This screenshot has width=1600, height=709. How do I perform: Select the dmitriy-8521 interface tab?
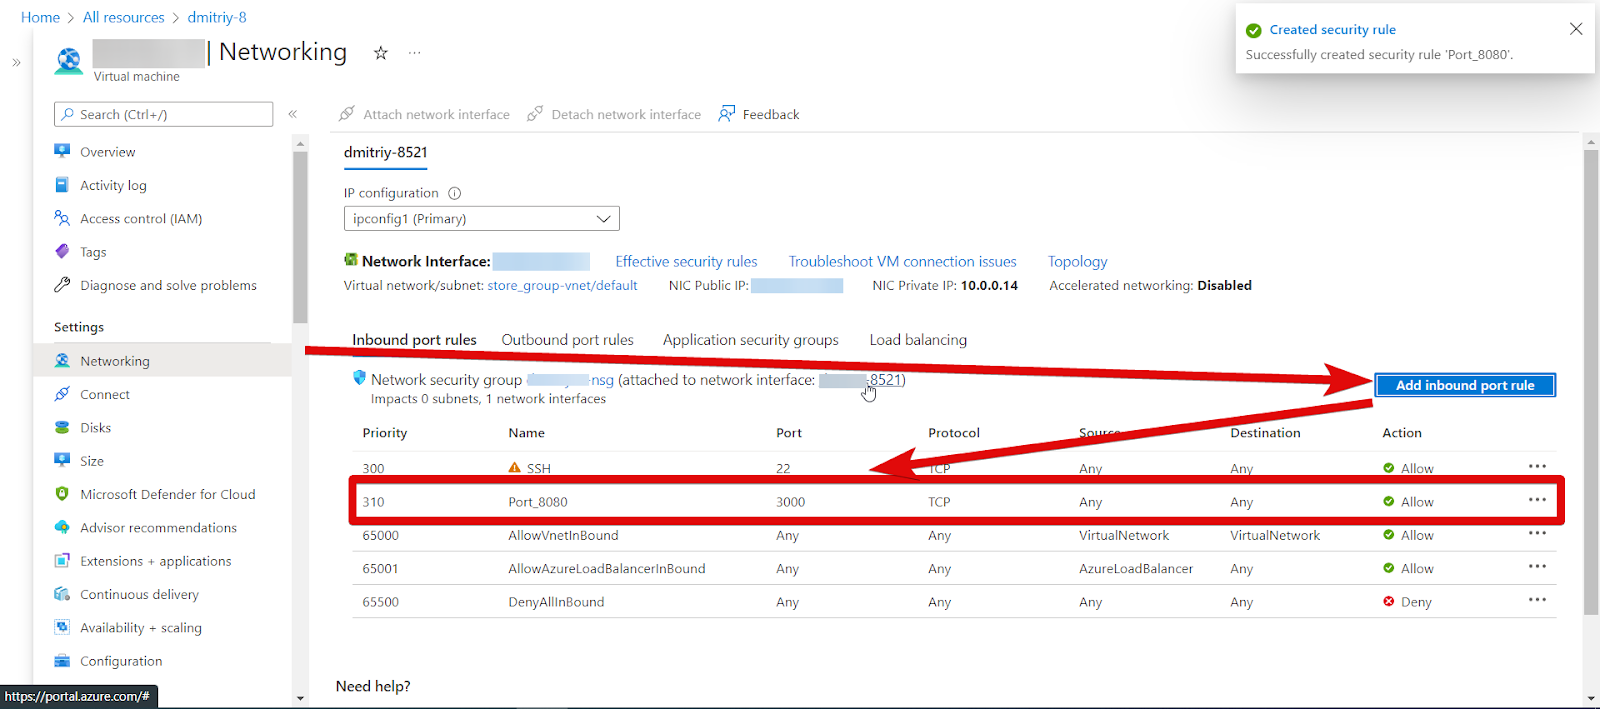[386, 152]
